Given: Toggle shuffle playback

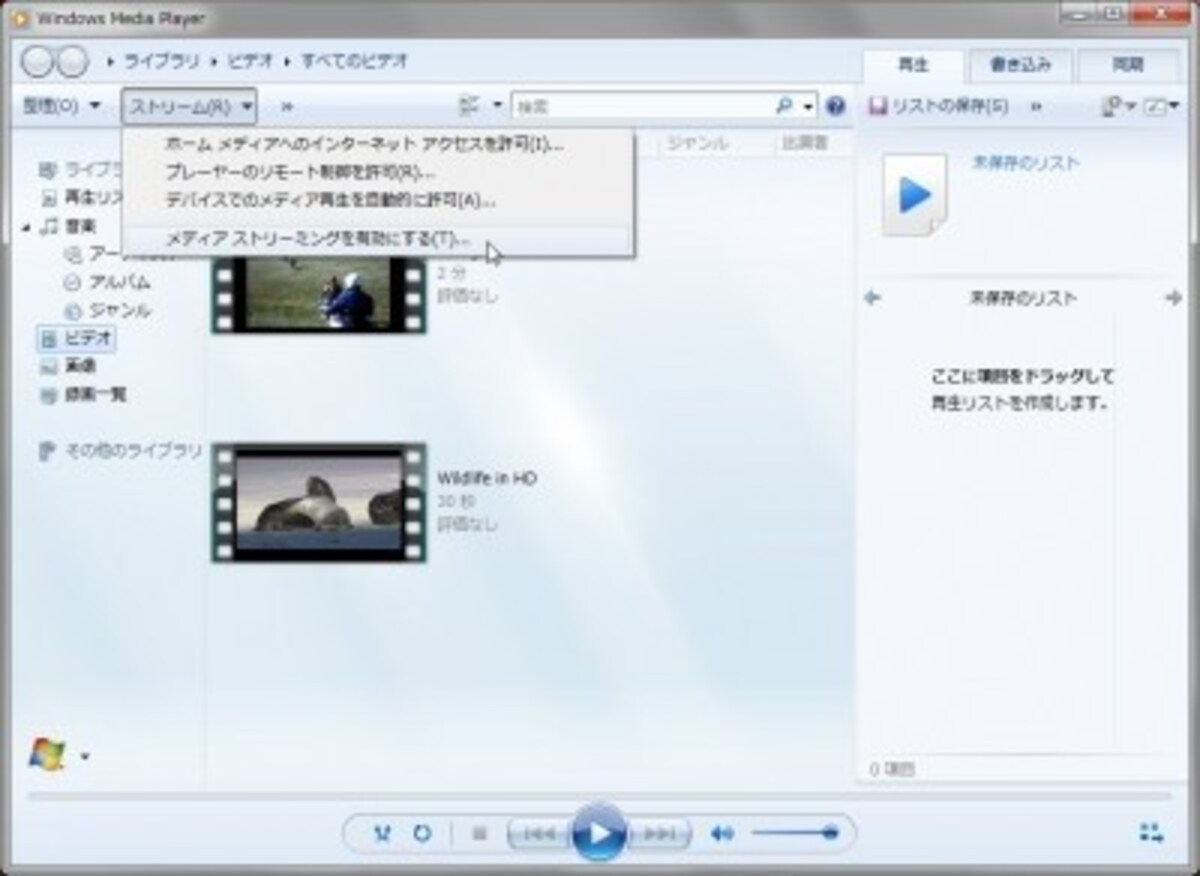Looking at the screenshot, I should point(382,833).
